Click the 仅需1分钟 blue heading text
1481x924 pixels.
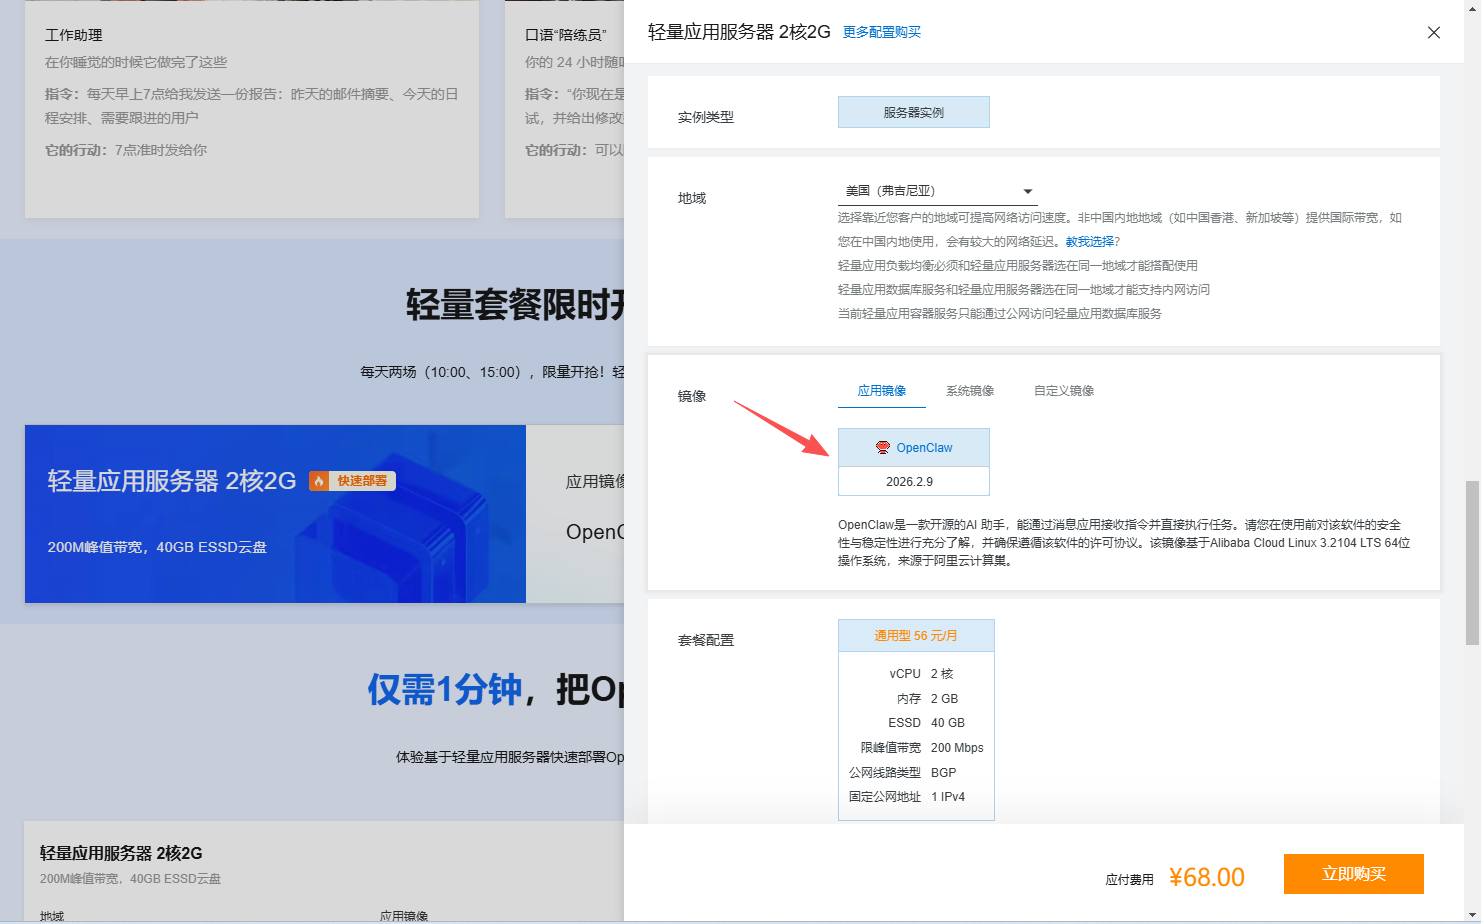tap(444, 689)
